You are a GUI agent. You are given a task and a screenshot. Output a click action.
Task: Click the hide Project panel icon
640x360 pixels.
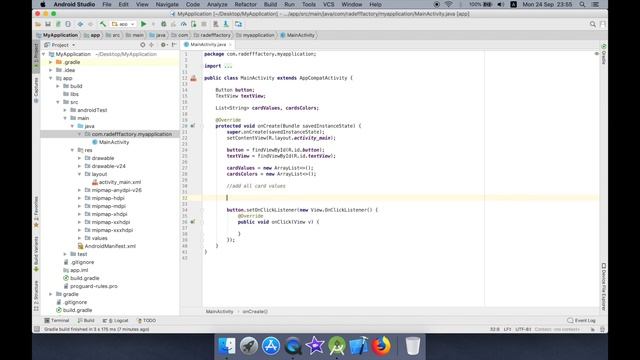click(174, 45)
